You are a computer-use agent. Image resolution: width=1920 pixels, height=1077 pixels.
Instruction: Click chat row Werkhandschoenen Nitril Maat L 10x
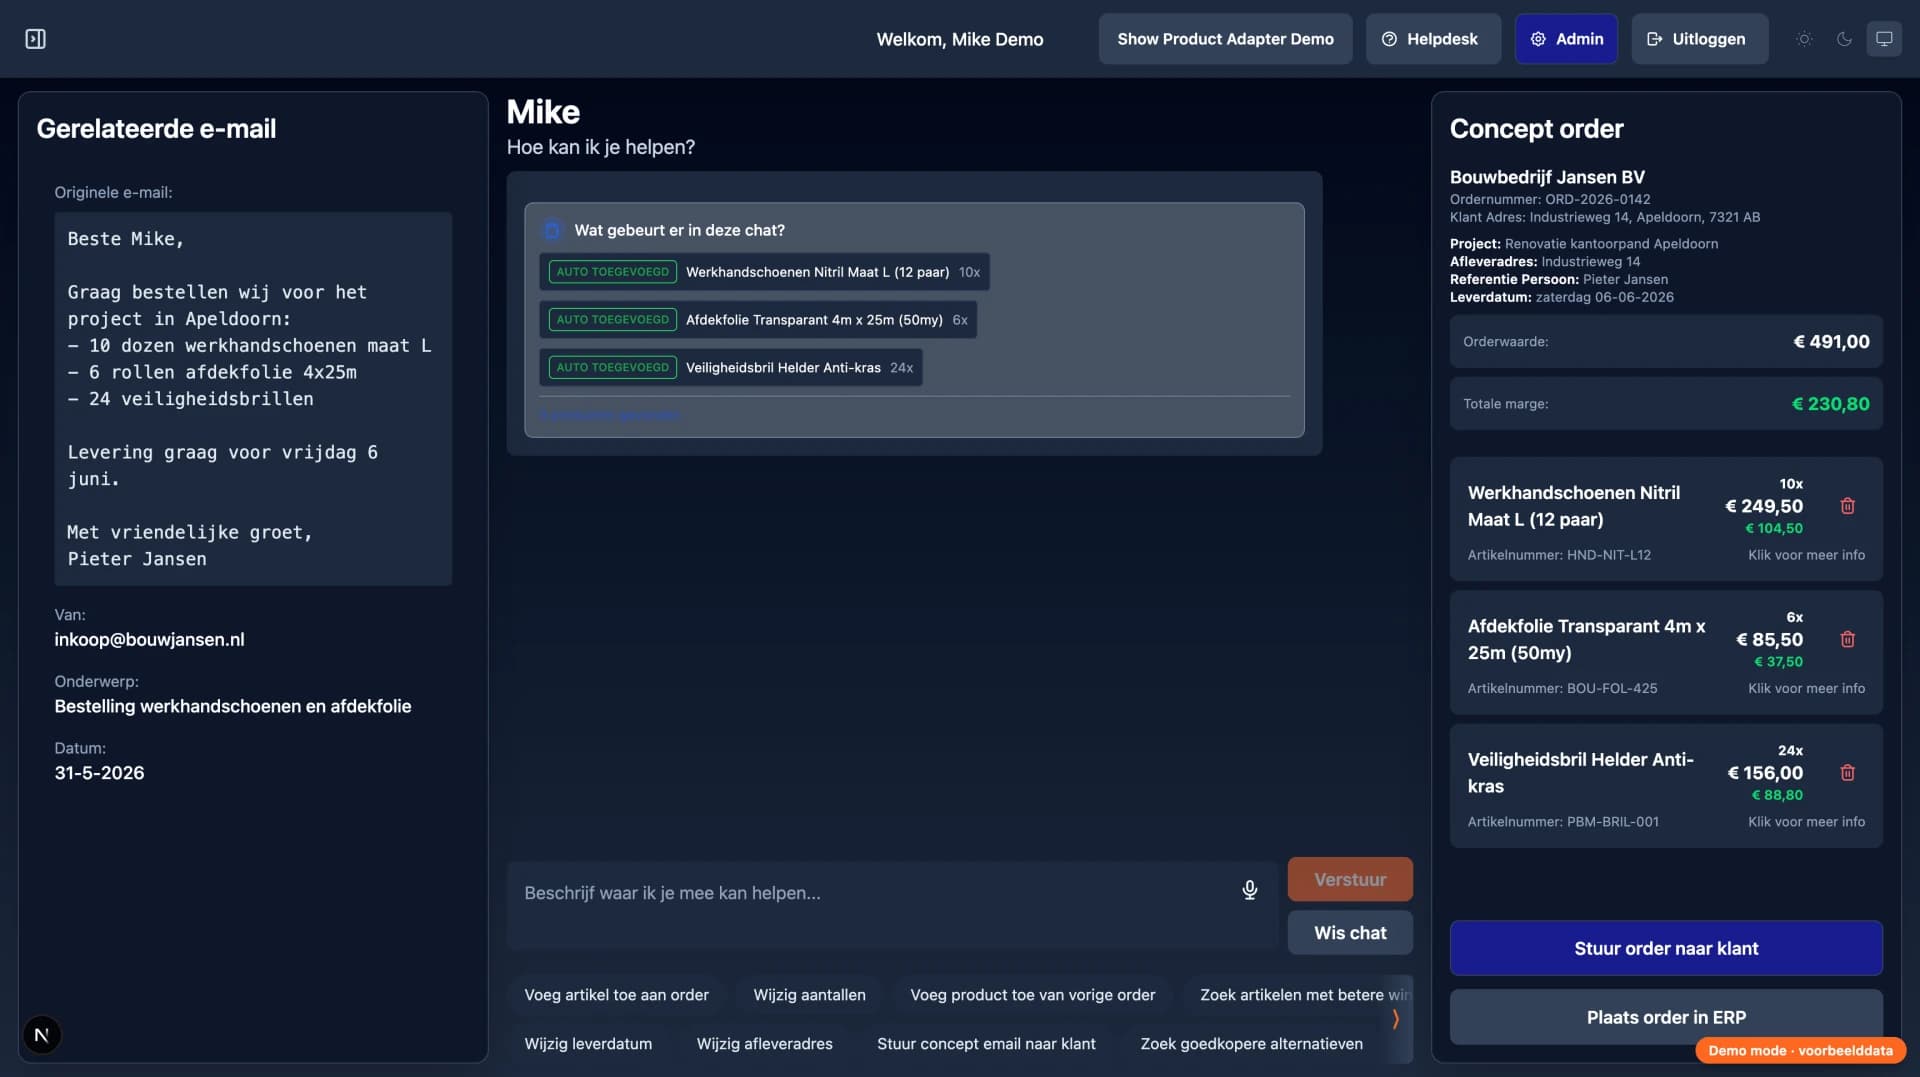(x=764, y=272)
